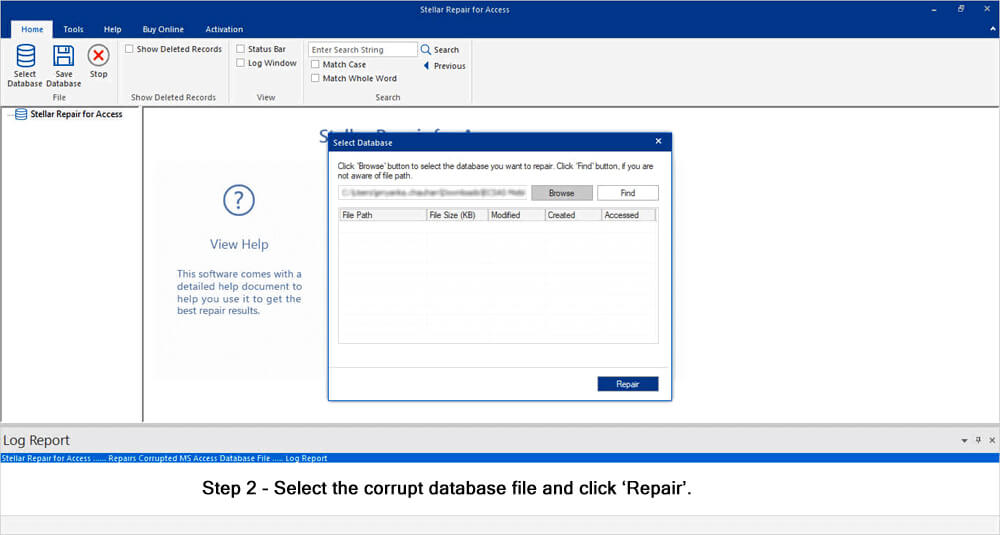This screenshot has width=1000, height=535.
Task: Open the Activation tab
Action: [x=224, y=29]
